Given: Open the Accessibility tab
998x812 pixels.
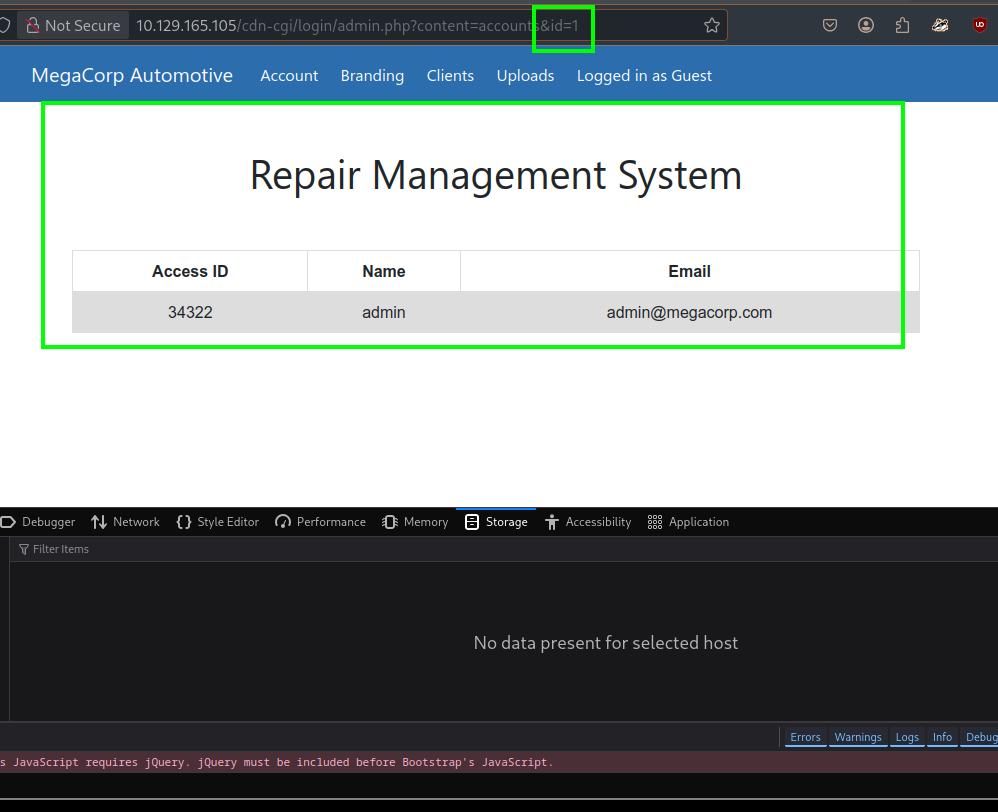Looking at the screenshot, I should click(588, 522).
